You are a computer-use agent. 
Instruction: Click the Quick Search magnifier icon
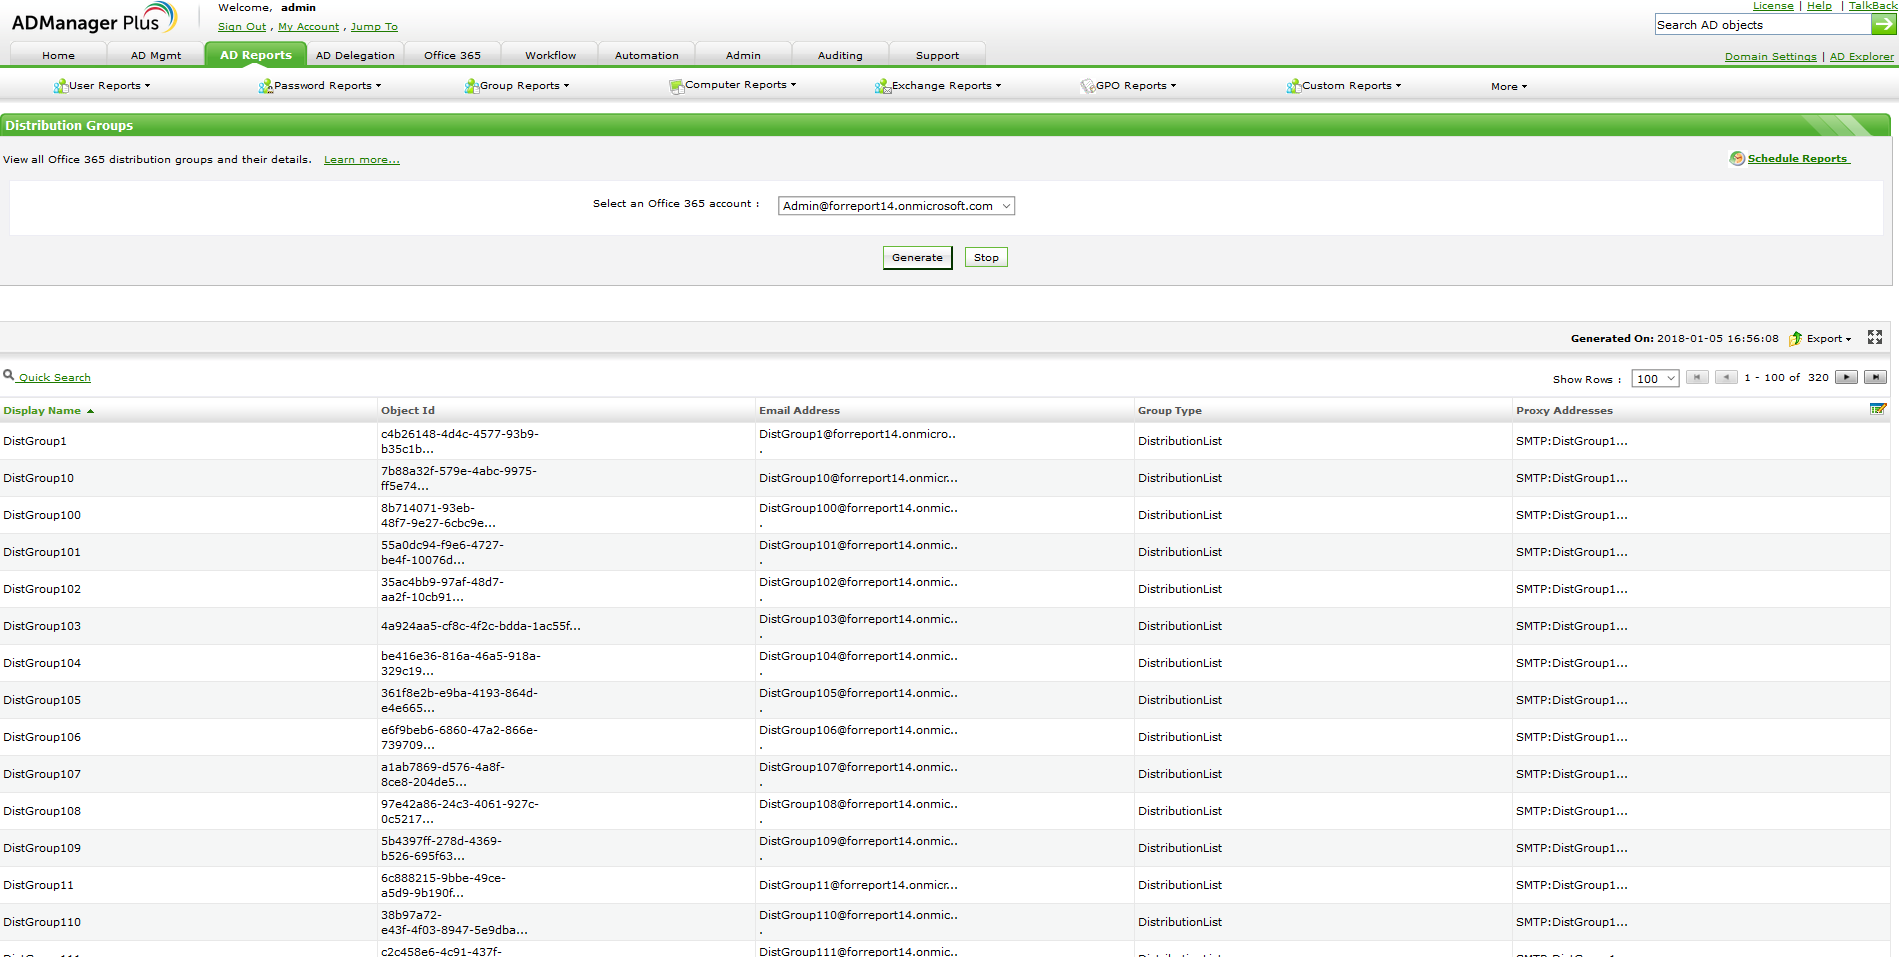click(9, 376)
